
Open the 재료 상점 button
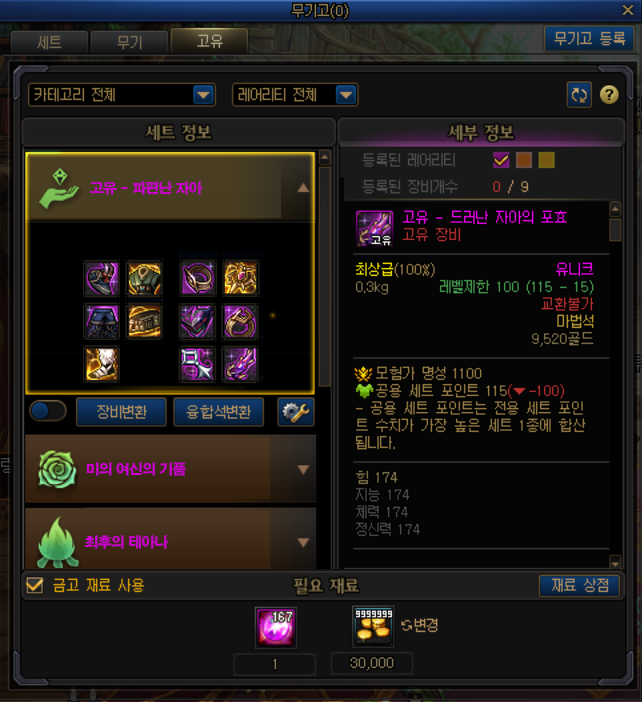(579, 586)
